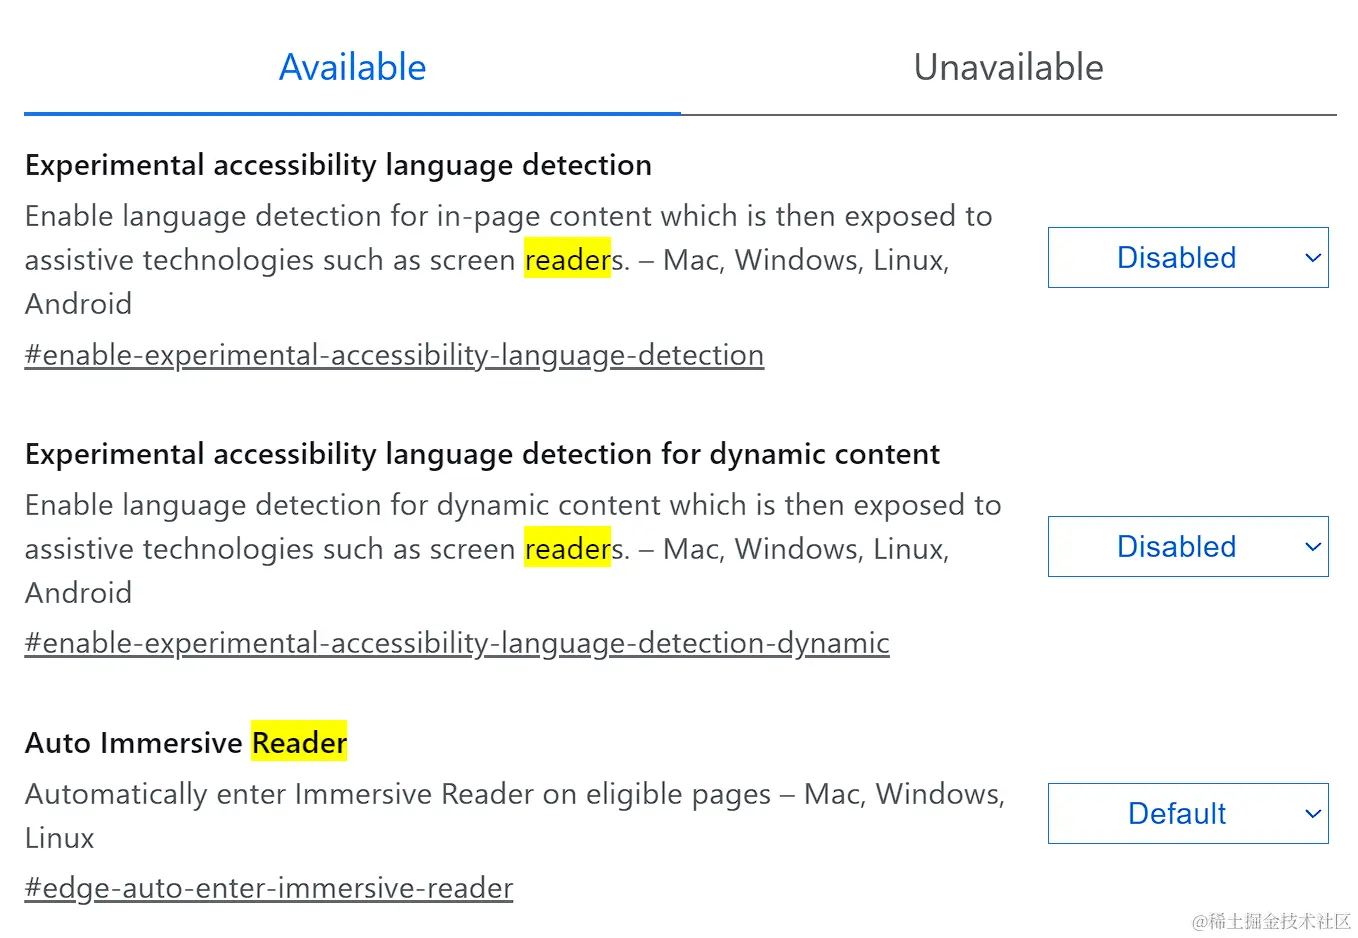Click highlighted "reader" in the dynamic content description

click(x=567, y=549)
